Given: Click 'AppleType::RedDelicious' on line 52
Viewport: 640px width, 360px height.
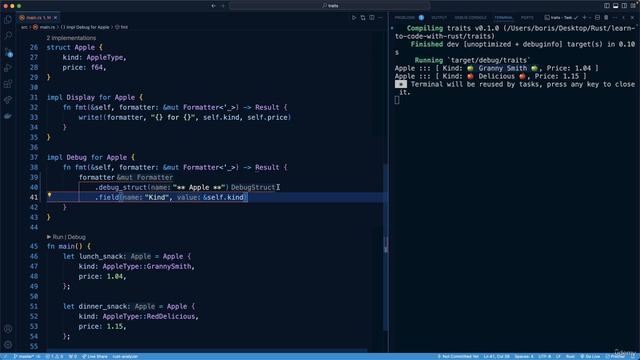Looking at the screenshot, I should click(x=149, y=316).
